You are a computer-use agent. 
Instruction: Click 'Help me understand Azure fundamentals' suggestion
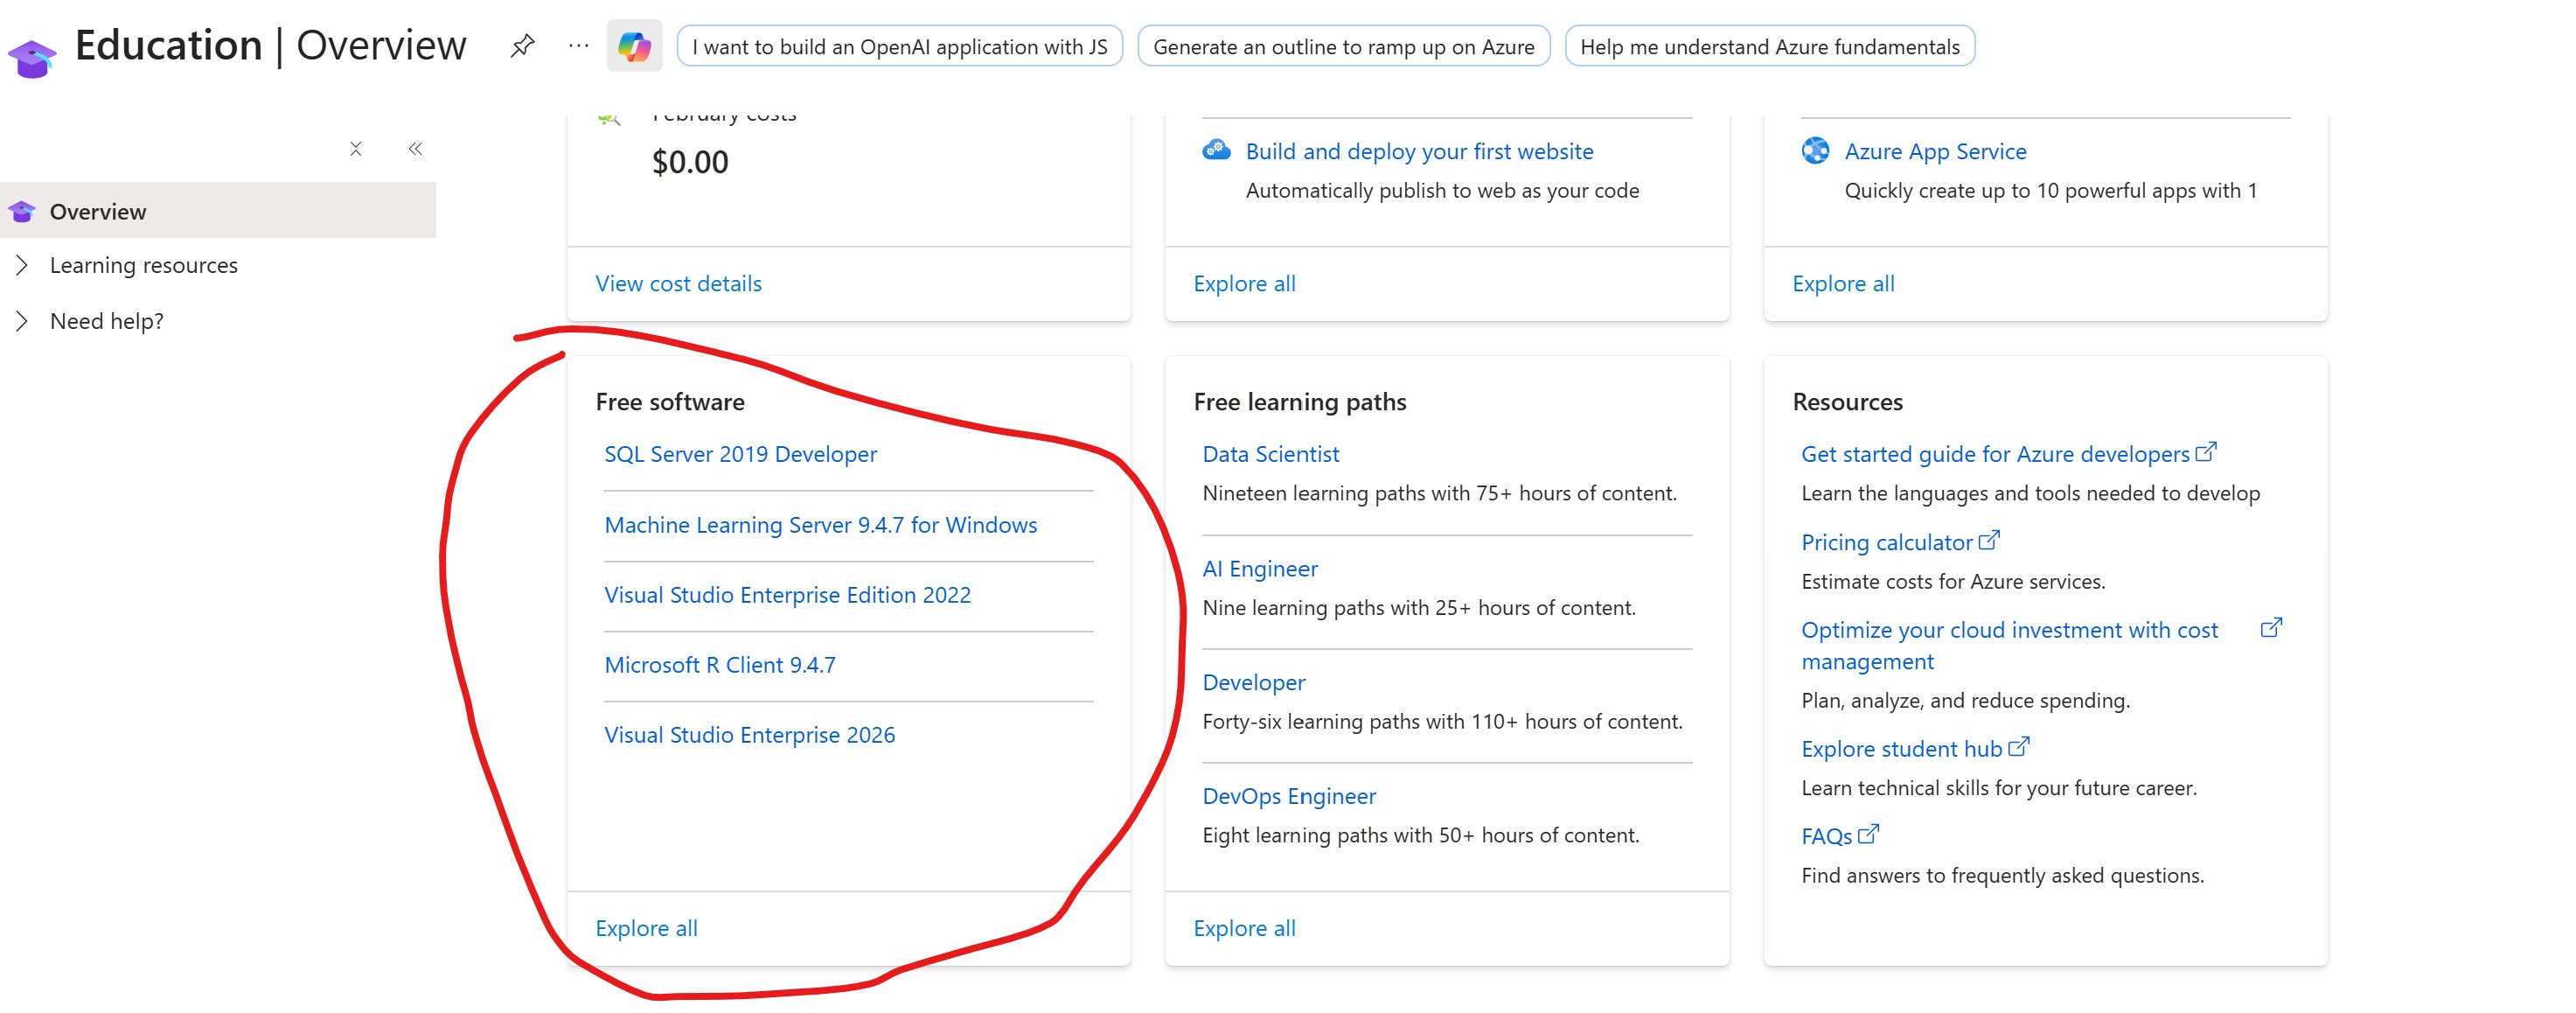pos(1769,47)
